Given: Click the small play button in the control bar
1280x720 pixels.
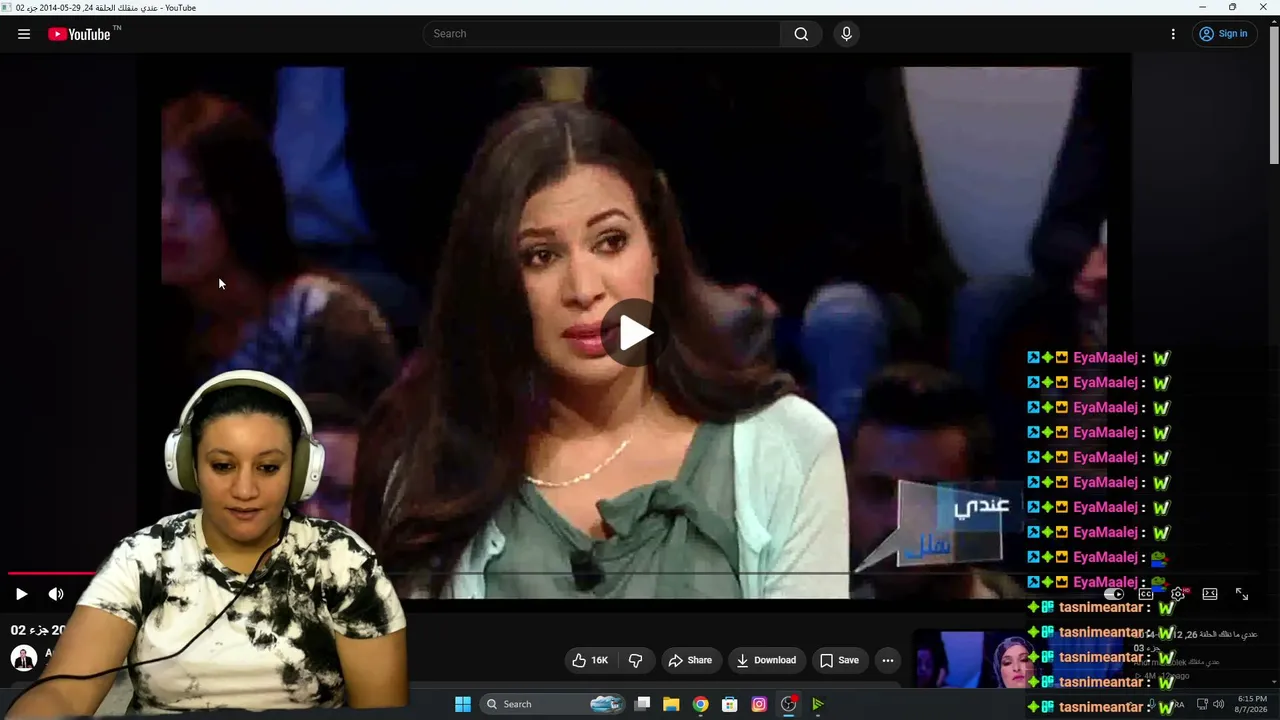Looking at the screenshot, I should pos(21,594).
